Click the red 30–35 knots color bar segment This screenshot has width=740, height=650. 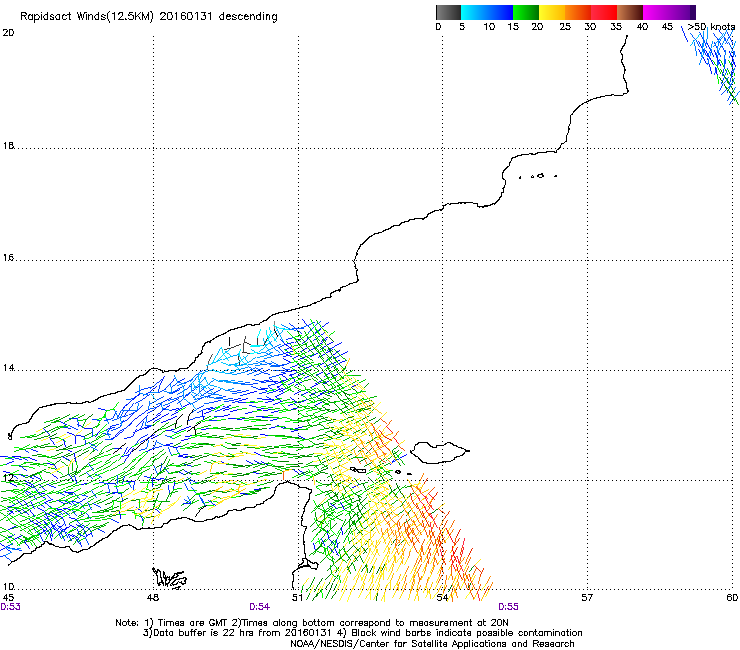pos(604,12)
